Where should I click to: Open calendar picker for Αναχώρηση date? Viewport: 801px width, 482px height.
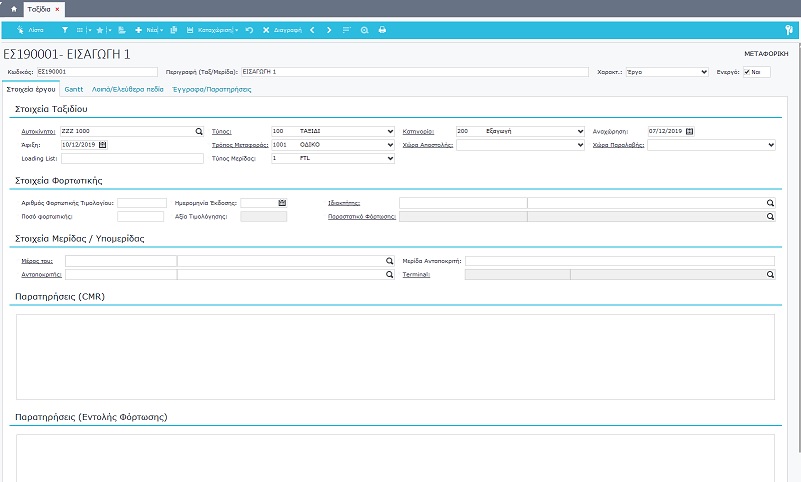(x=690, y=131)
